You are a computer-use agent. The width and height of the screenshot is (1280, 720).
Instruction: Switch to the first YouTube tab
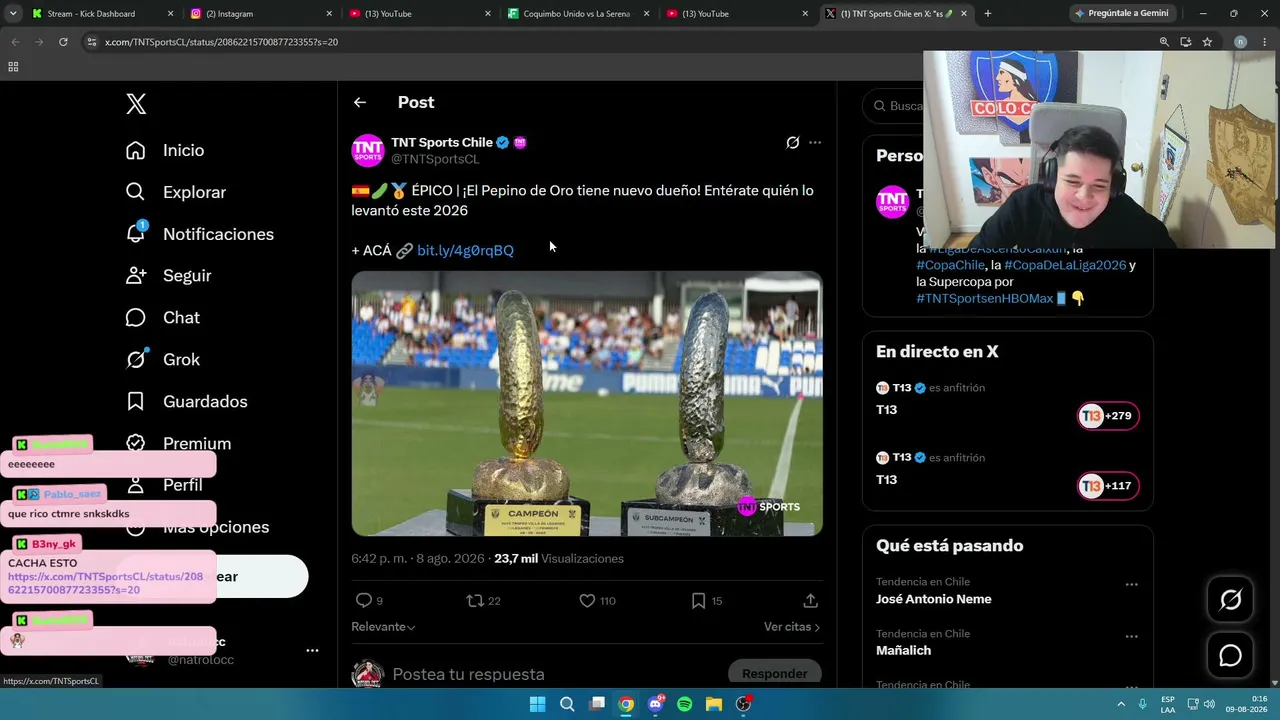(418, 14)
